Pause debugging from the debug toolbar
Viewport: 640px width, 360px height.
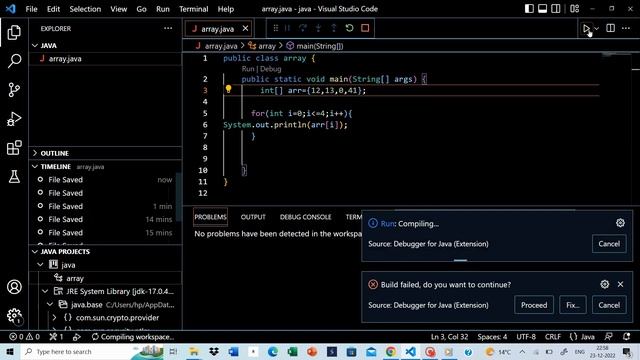(287, 28)
